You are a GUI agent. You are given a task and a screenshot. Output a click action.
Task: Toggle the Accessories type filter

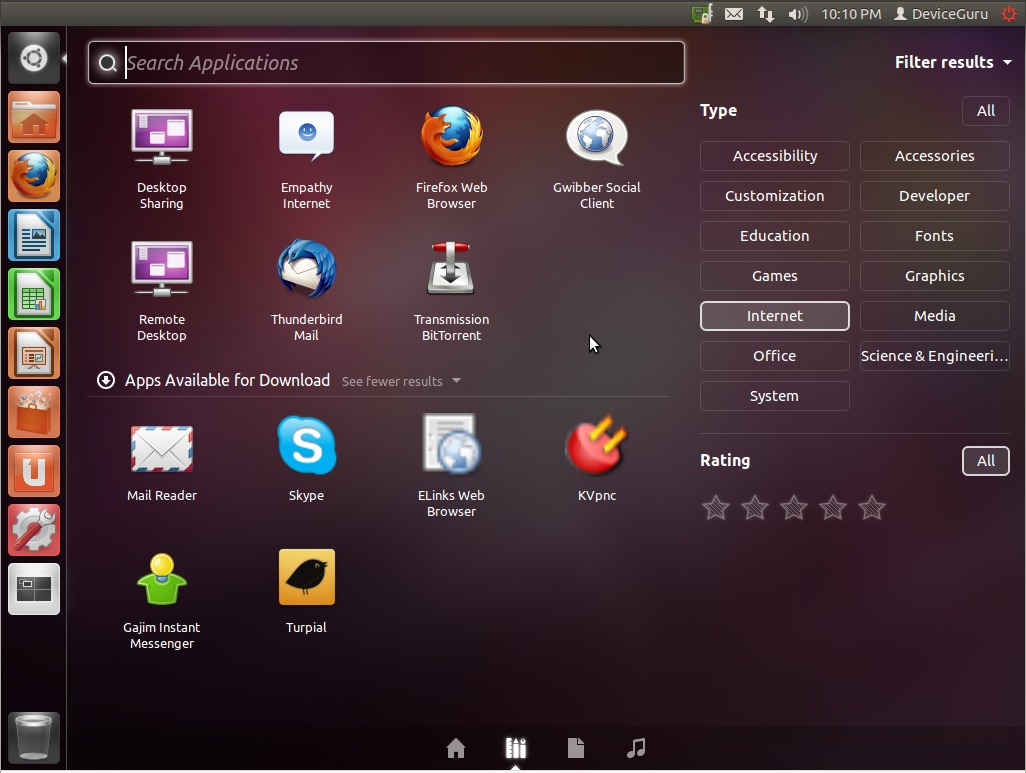click(934, 156)
